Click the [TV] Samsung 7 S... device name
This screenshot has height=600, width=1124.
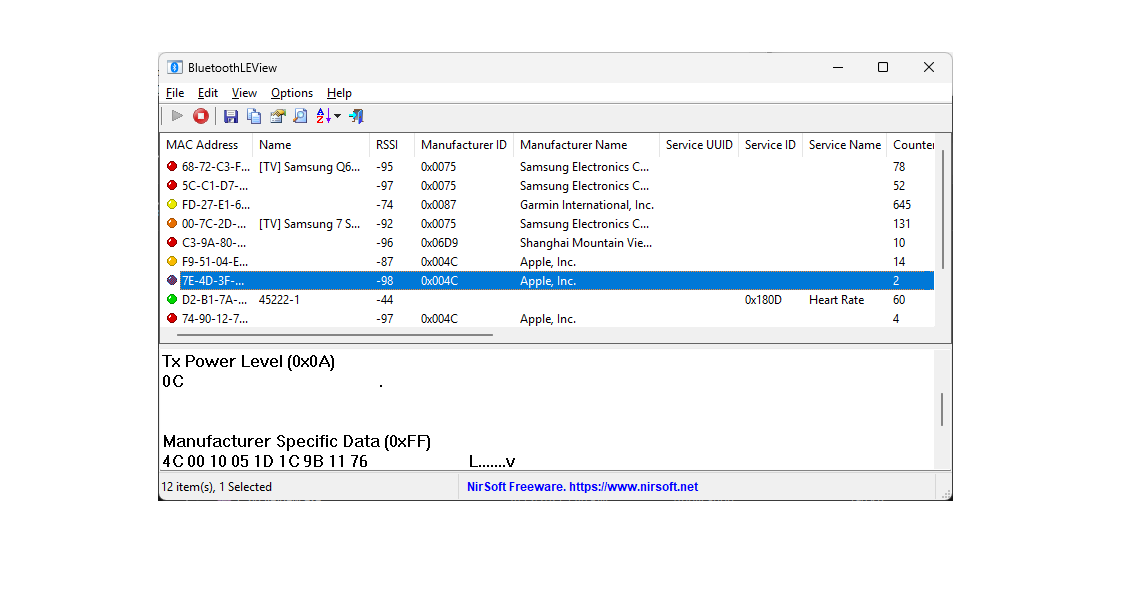point(310,224)
